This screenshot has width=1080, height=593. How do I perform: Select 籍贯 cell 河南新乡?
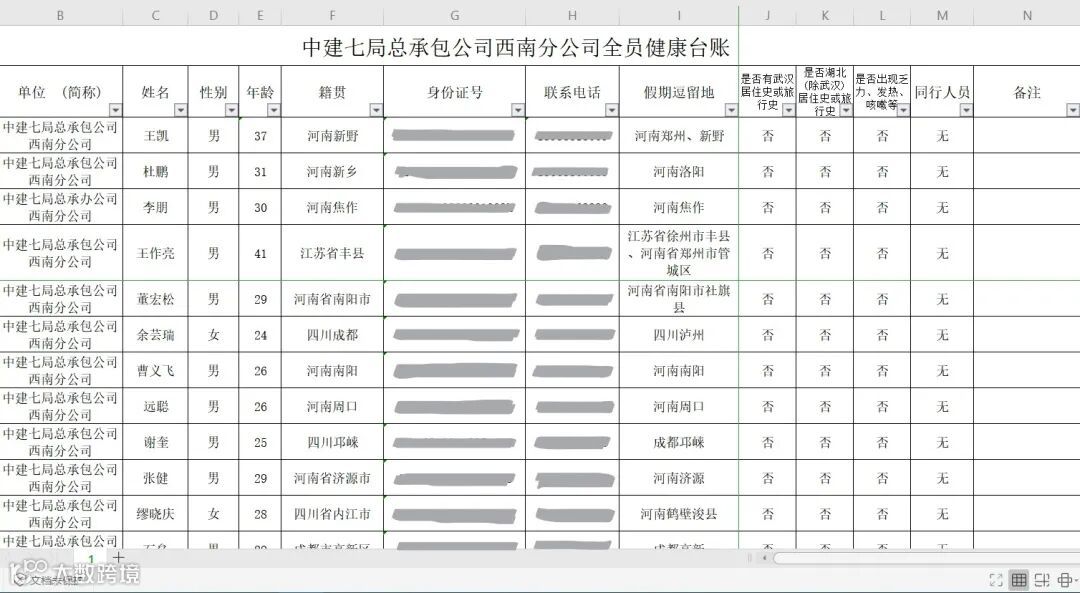pos(333,171)
